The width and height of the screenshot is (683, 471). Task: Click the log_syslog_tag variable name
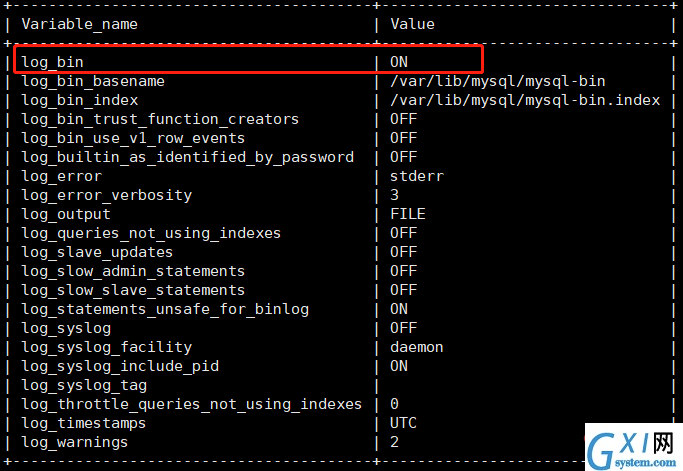click(x=84, y=386)
